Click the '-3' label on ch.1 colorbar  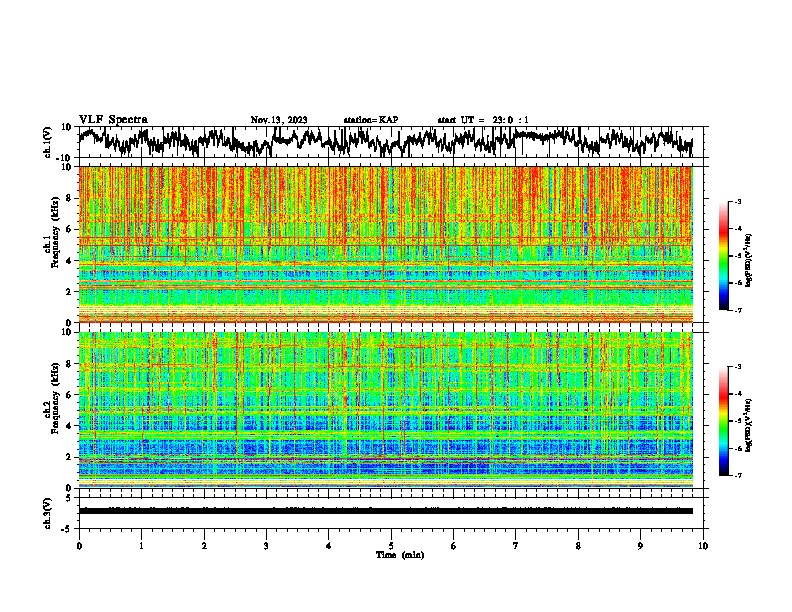pos(737,202)
